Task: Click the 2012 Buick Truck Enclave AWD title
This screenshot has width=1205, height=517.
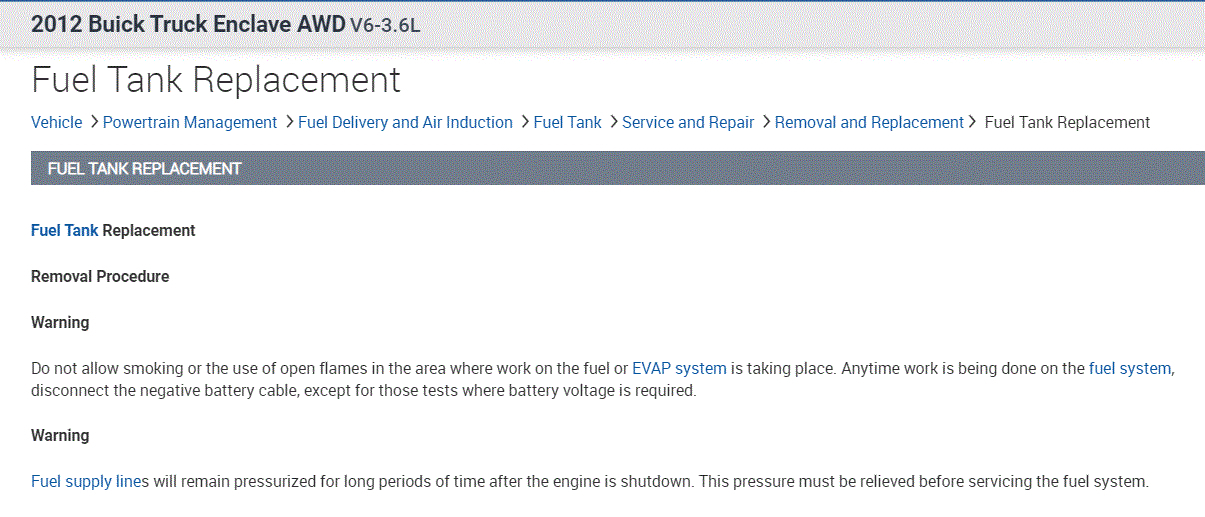Action: (x=188, y=24)
